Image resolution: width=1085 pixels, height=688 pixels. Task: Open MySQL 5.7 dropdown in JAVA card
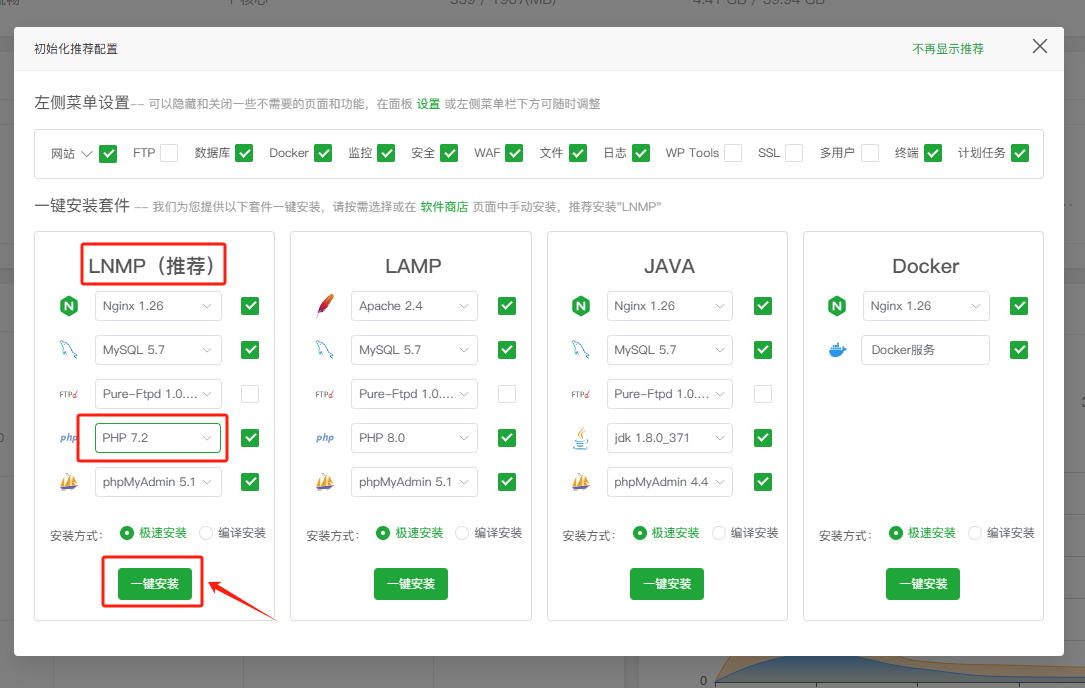(x=669, y=350)
